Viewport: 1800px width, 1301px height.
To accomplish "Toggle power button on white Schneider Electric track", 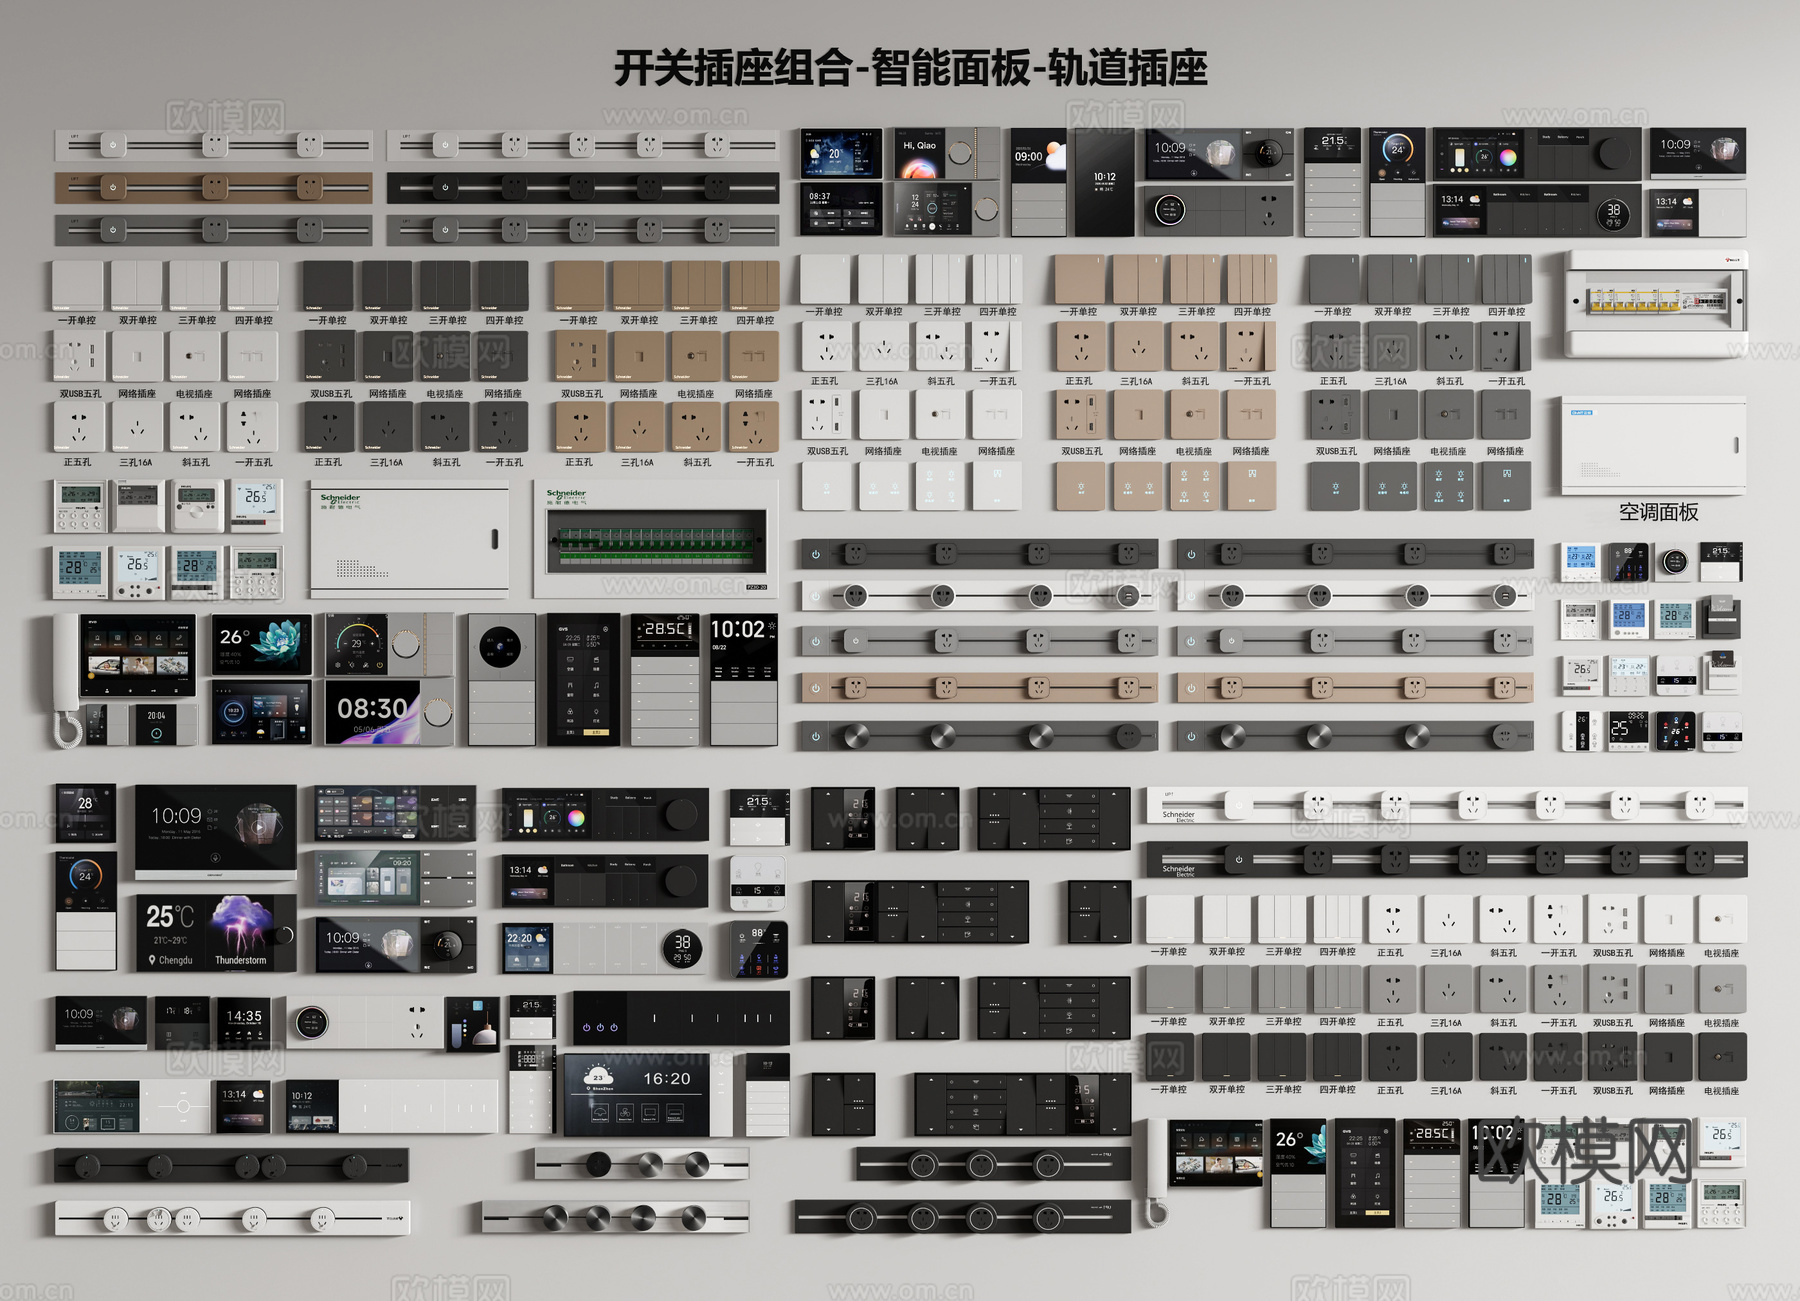I will click(1238, 805).
